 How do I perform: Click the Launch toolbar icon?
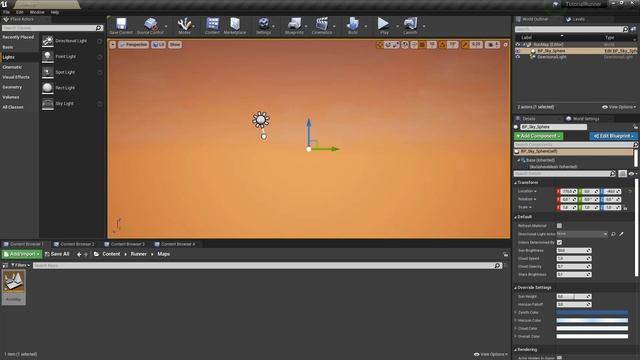pyautogui.click(x=410, y=24)
